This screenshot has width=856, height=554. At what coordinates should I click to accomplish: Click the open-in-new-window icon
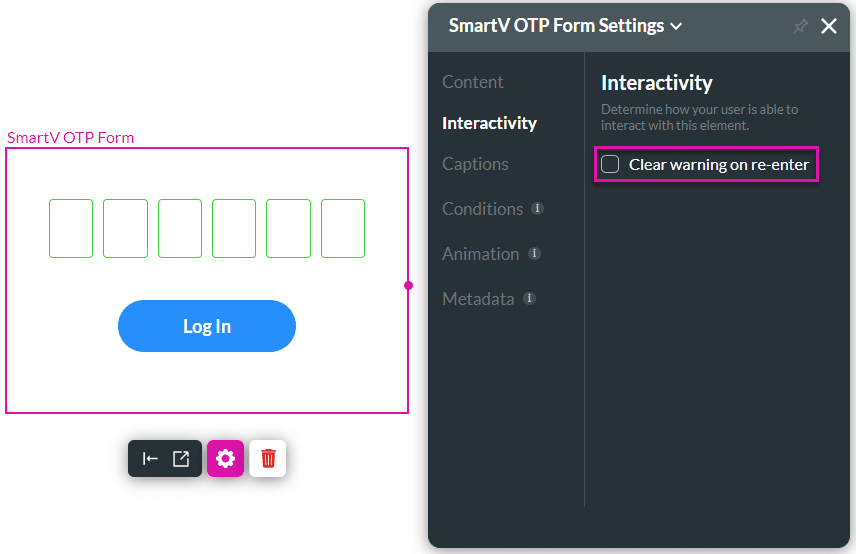181,458
